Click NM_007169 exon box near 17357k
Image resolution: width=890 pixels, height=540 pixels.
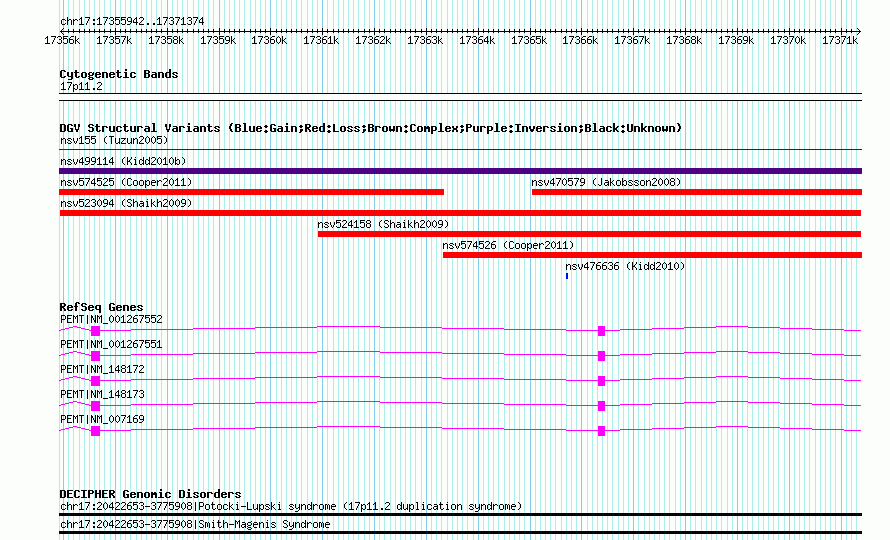(x=95, y=431)
